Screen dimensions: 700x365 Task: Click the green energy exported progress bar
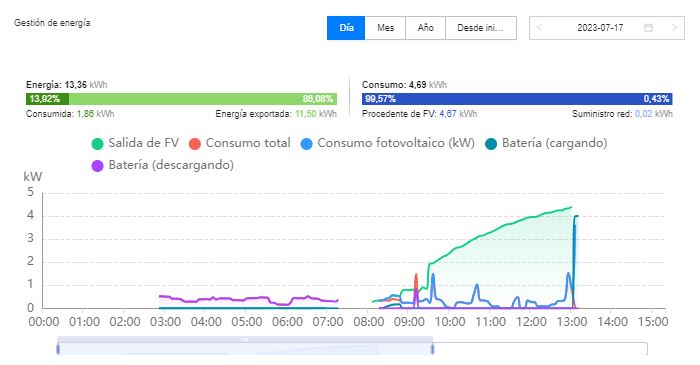(203, 99)
